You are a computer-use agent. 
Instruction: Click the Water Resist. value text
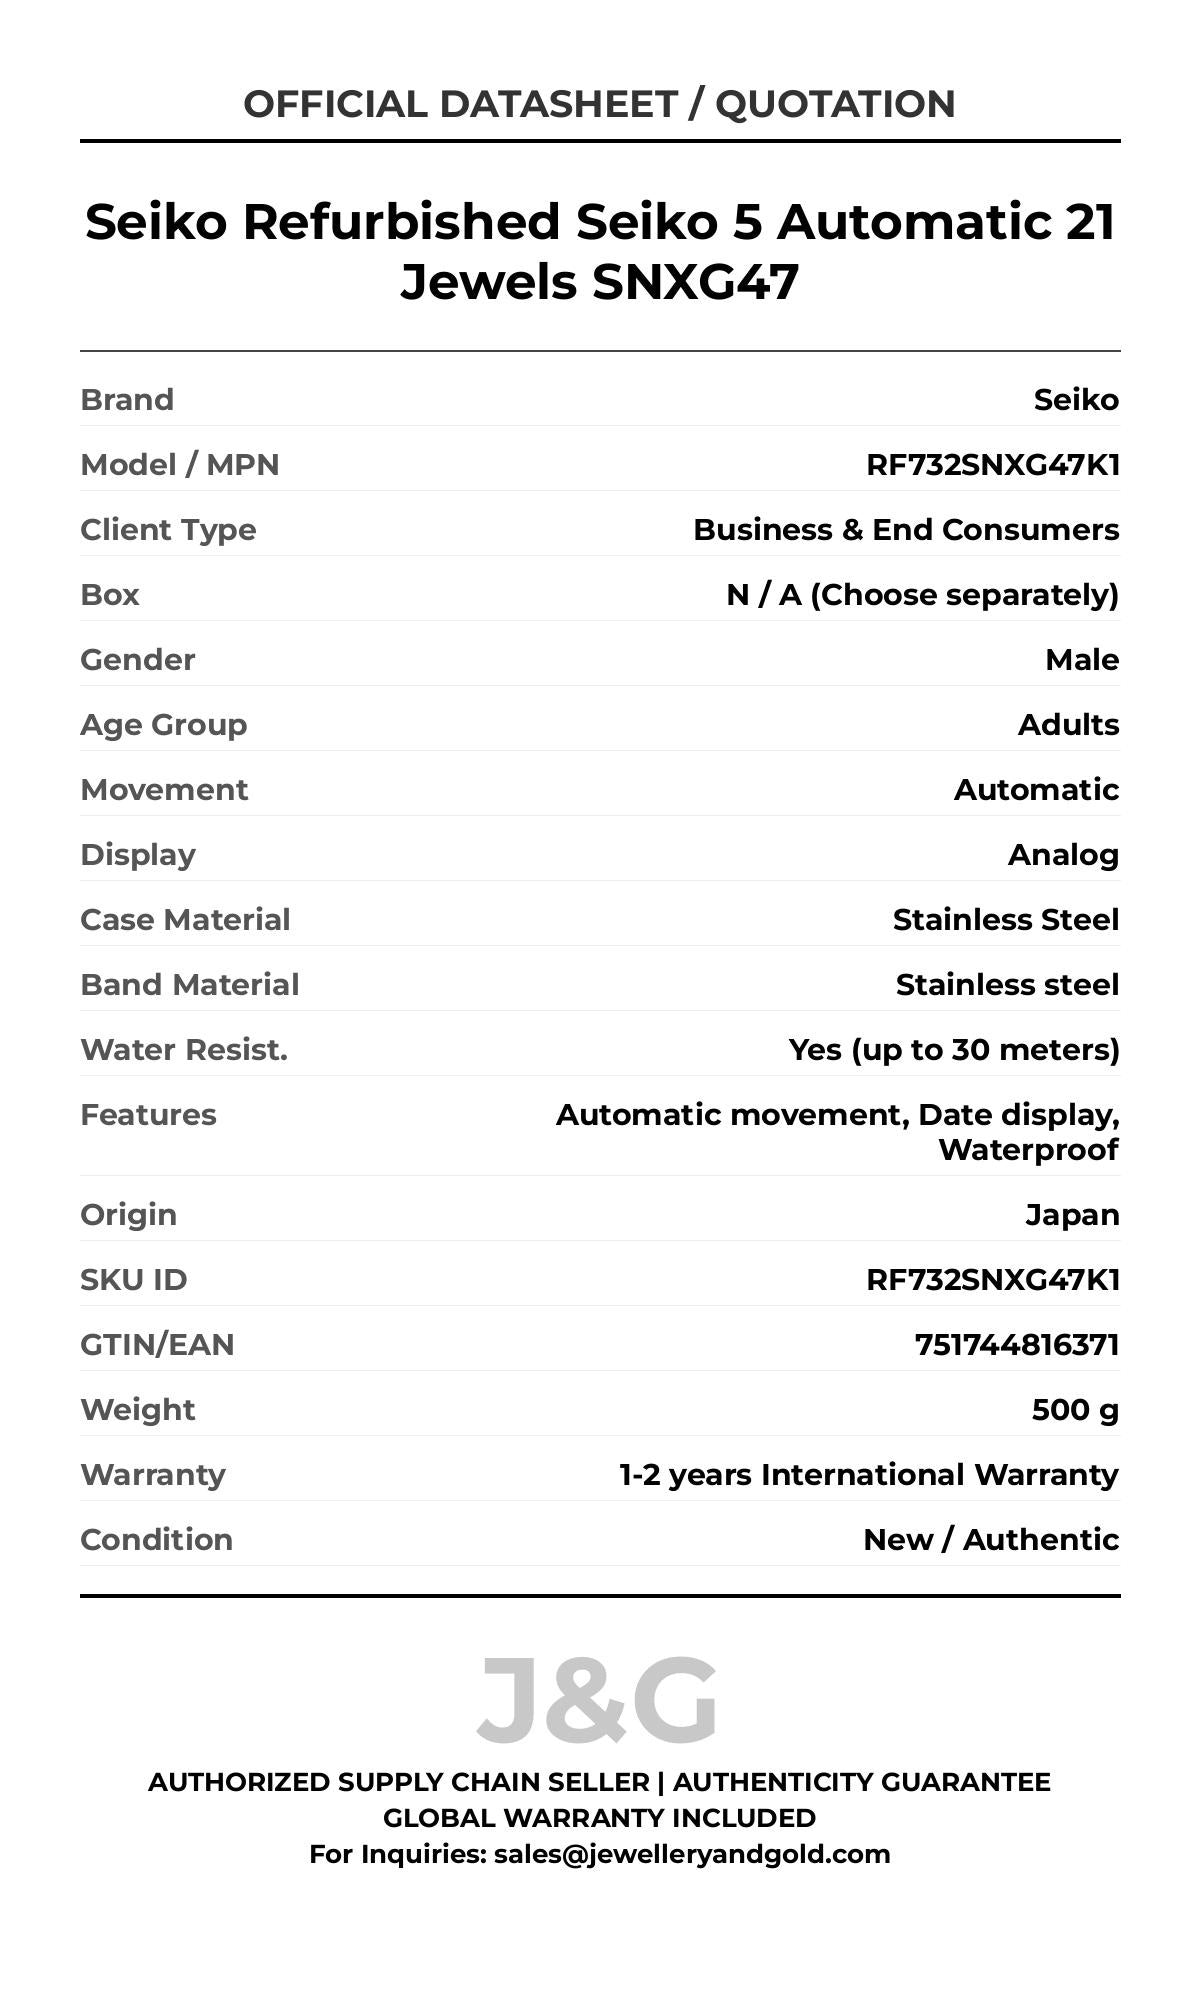(x=953, y=1050)
